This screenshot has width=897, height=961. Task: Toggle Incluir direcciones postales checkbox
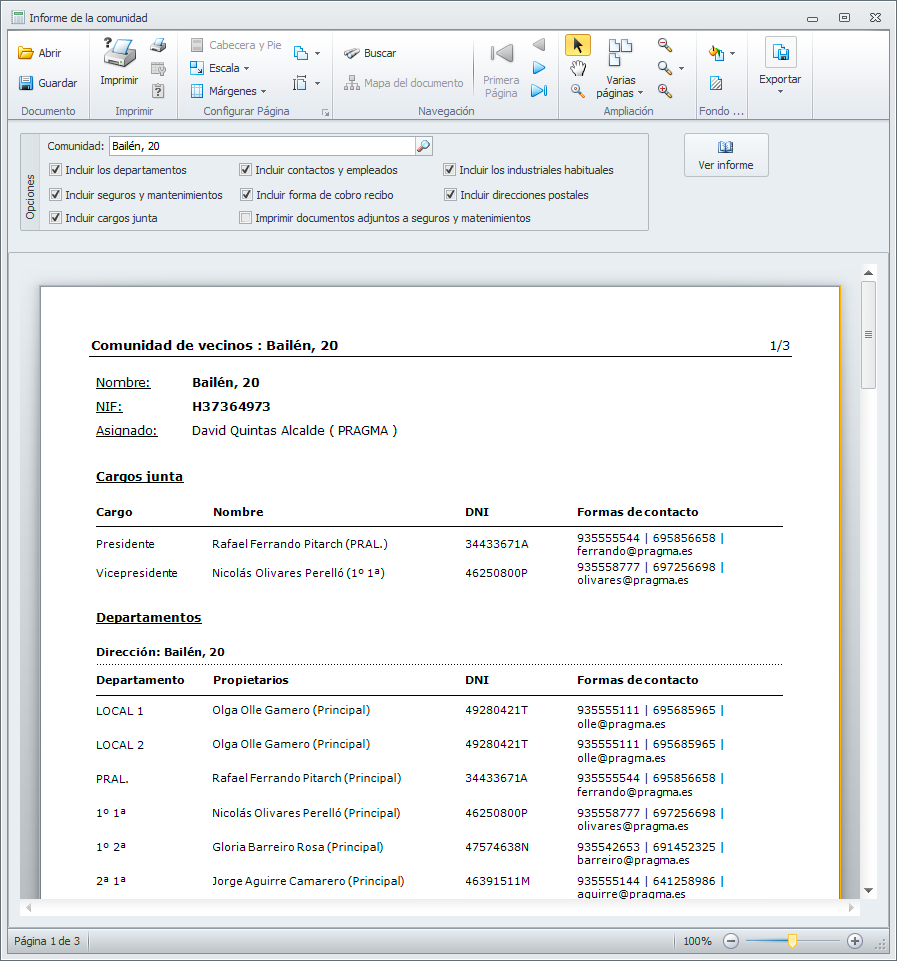450,195
